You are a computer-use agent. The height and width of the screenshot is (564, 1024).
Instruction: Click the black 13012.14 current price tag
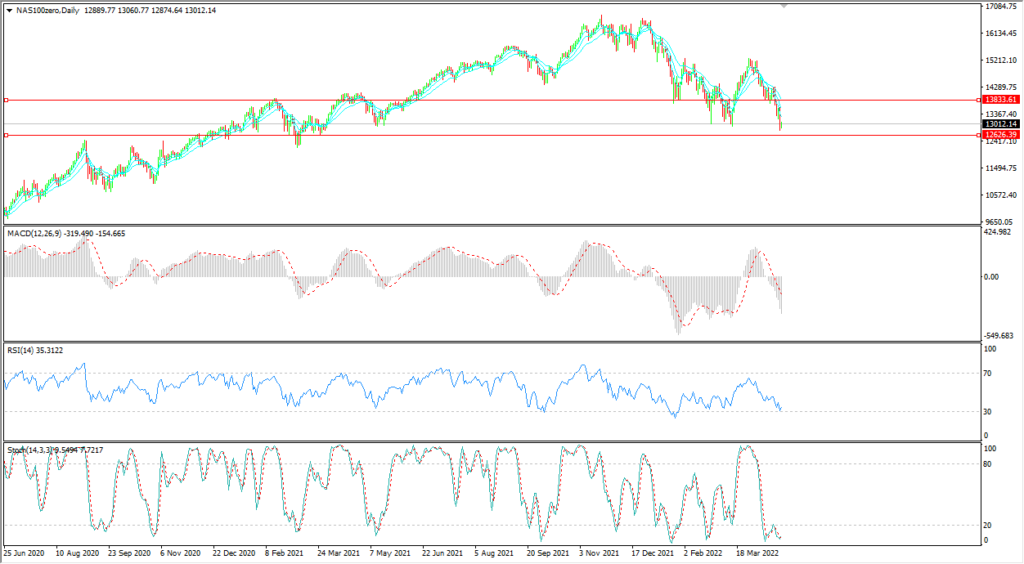[x=1000, y=124]
